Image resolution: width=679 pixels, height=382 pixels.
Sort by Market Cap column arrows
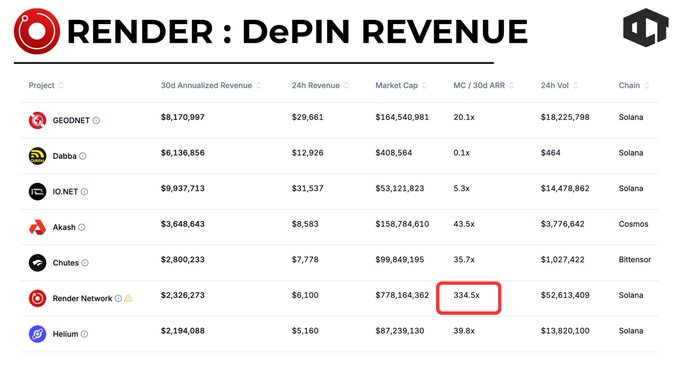point(424,85)
